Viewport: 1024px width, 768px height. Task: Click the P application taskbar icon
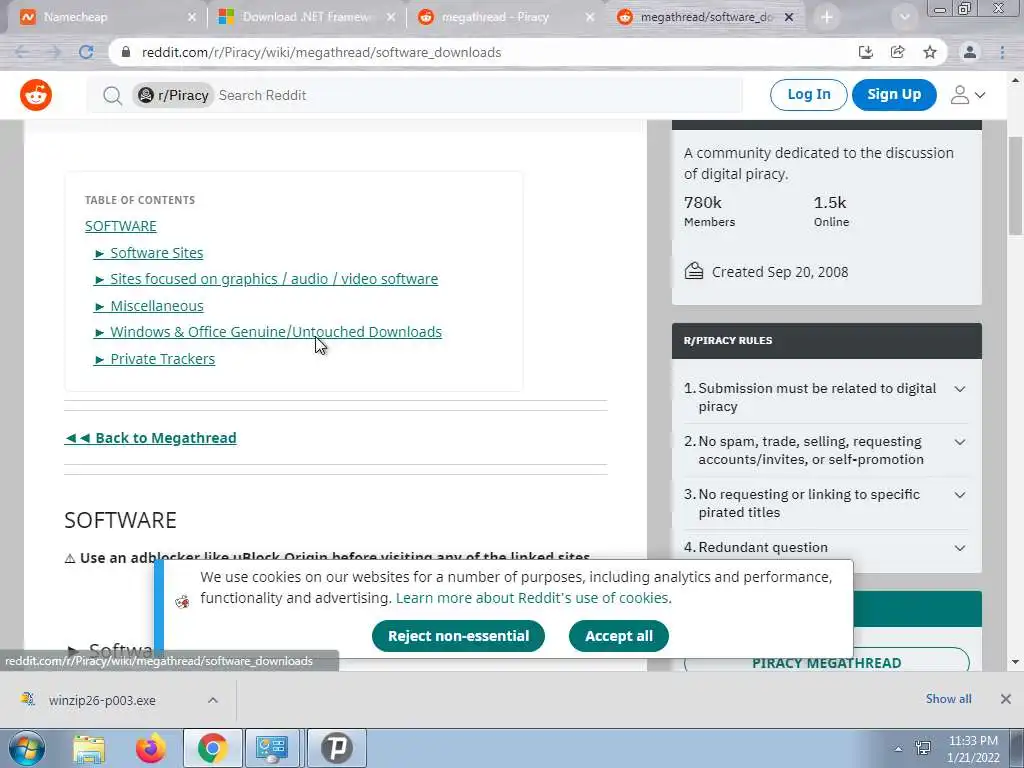336,748
